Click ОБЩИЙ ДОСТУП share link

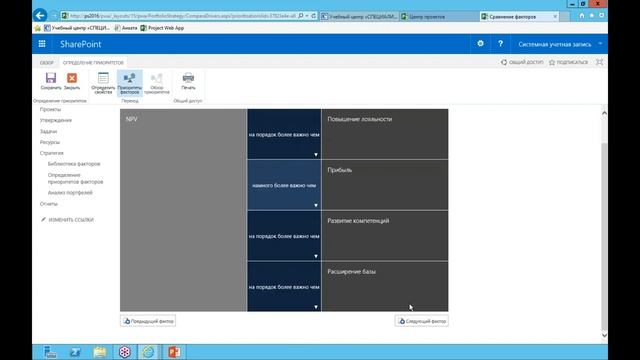click(522, 62)
